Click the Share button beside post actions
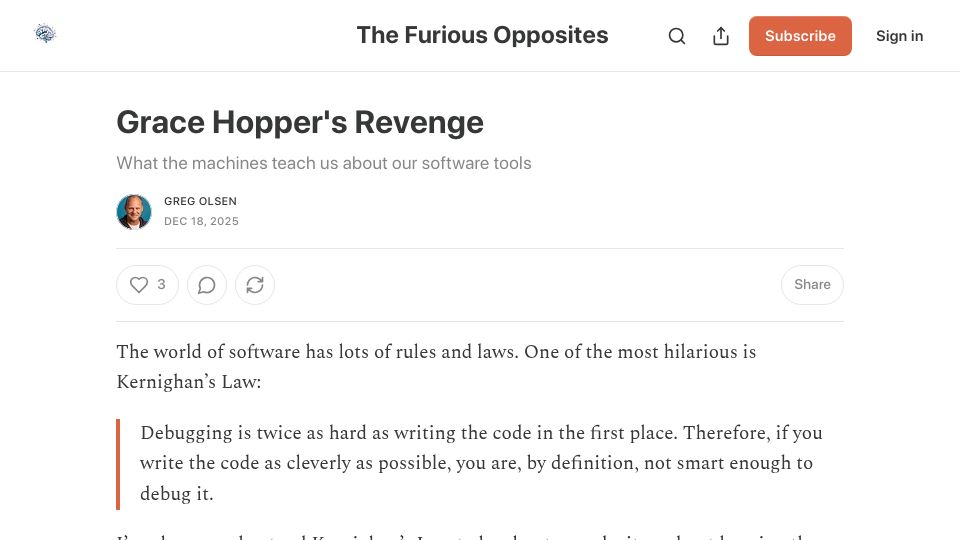The width and height of the screenshot is (960, 540). tap(812, 285)
